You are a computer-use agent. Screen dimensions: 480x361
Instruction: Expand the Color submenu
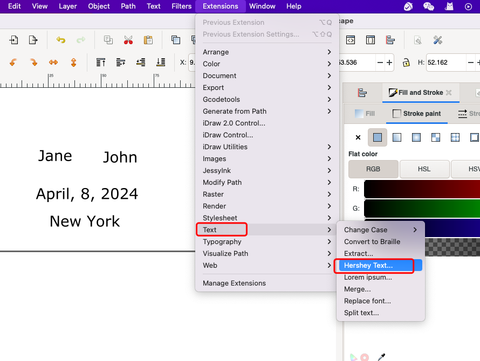(267, 64)
